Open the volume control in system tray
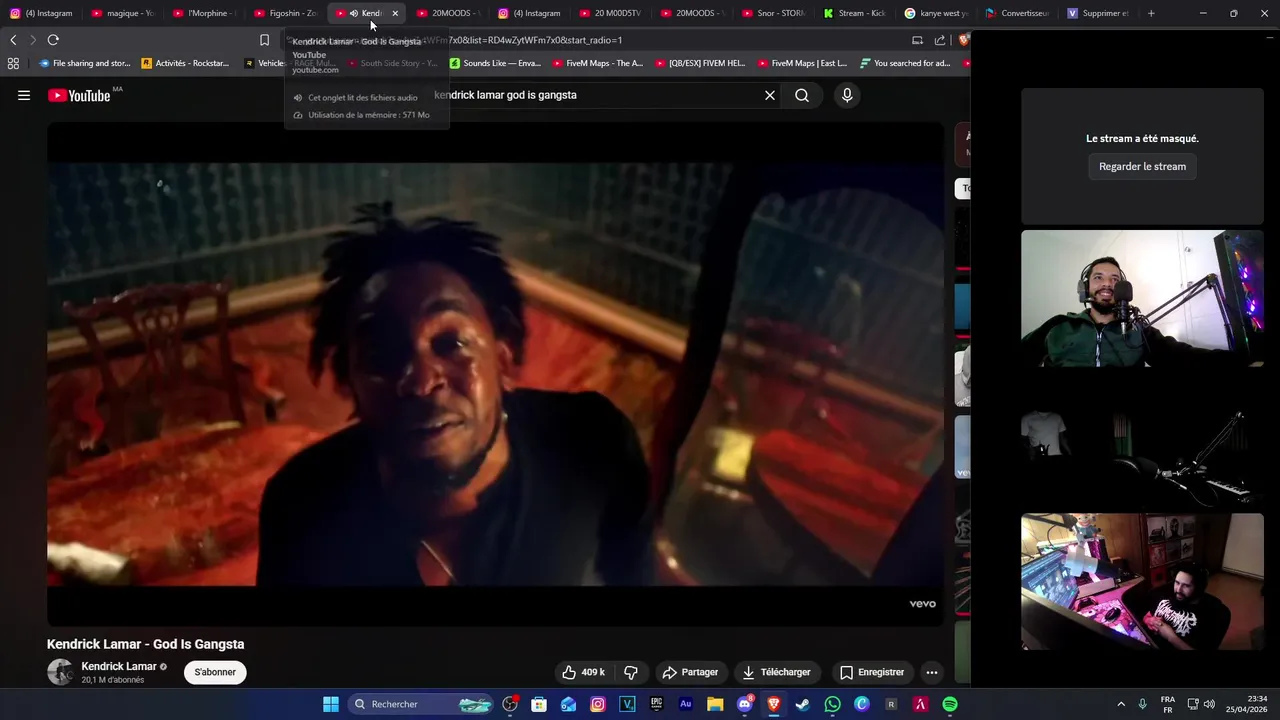The width and height of the screenshot is (1280, 720). [x=1209, y=704]
